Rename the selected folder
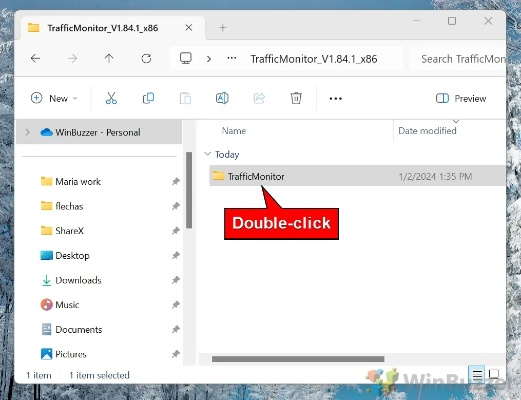This screenshot has width=521, height=400. [222, 98]
